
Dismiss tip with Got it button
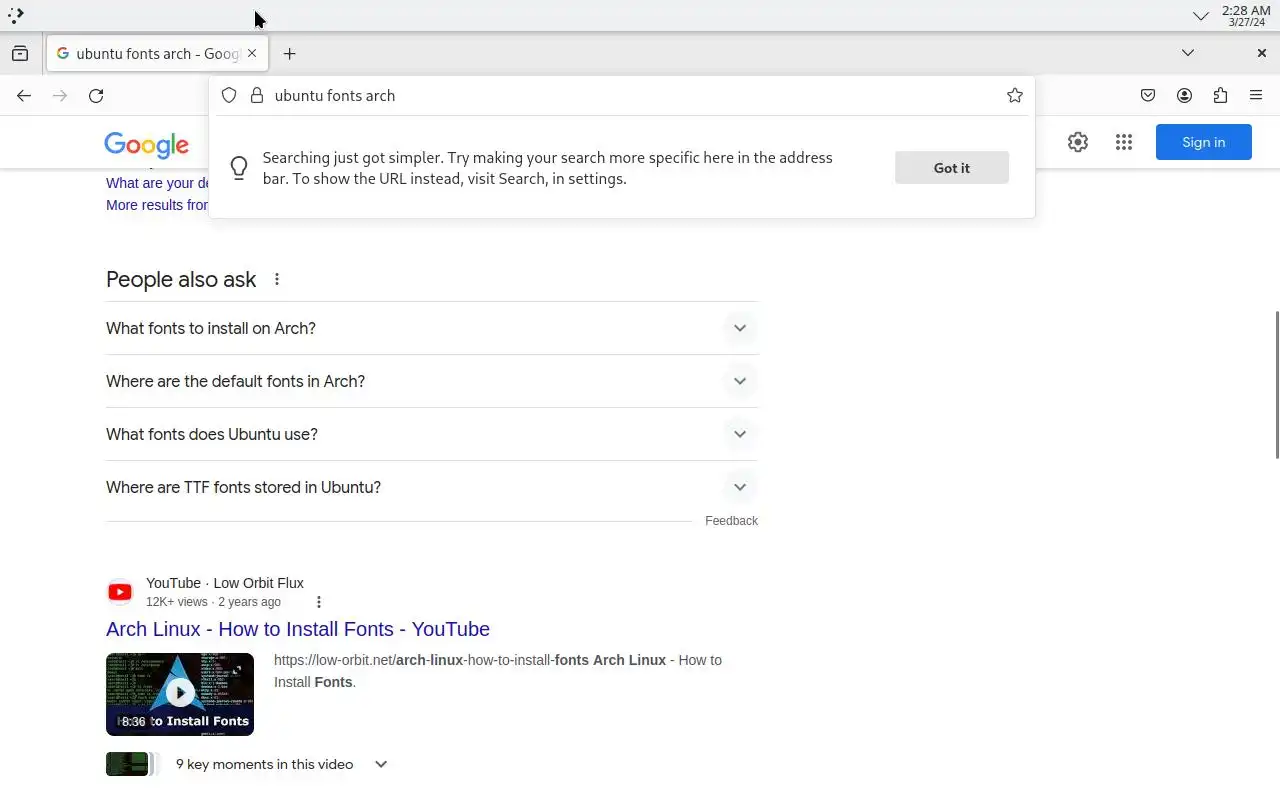point(952,168)
